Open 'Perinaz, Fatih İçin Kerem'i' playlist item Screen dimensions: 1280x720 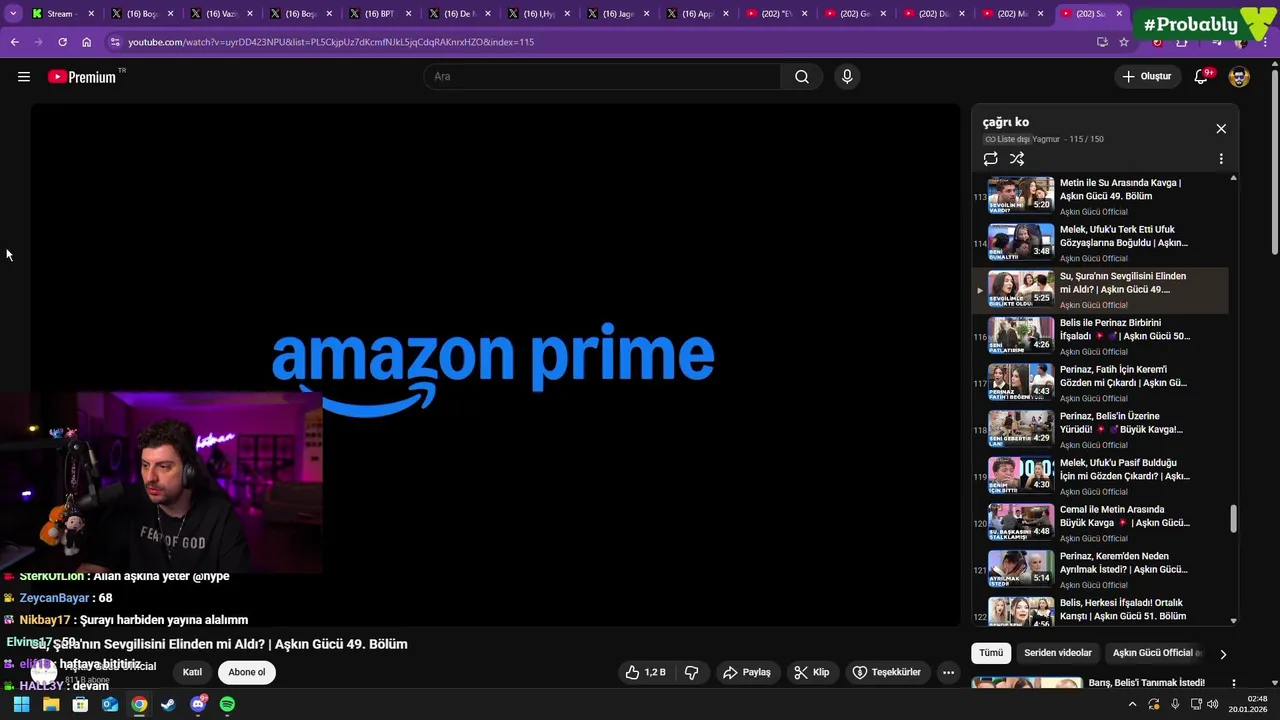(x=1100, y=383)
